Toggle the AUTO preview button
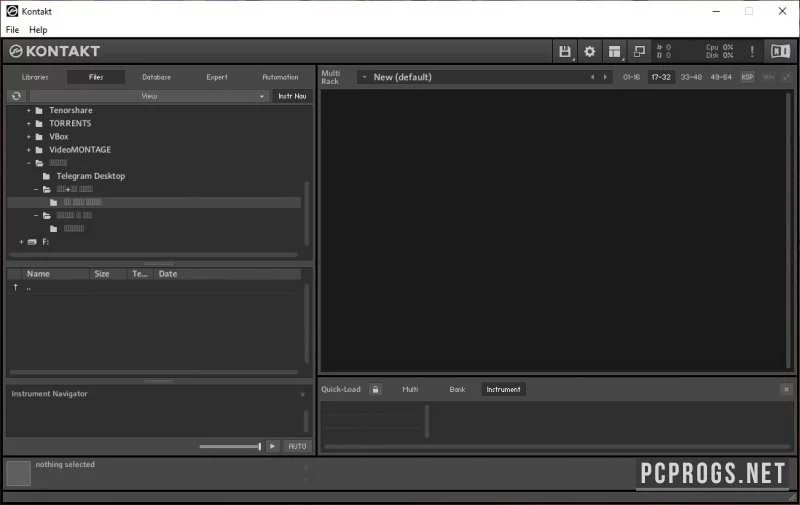Image resolution: width=800 pixels, height=505 pixels. (x=297, y=446)
